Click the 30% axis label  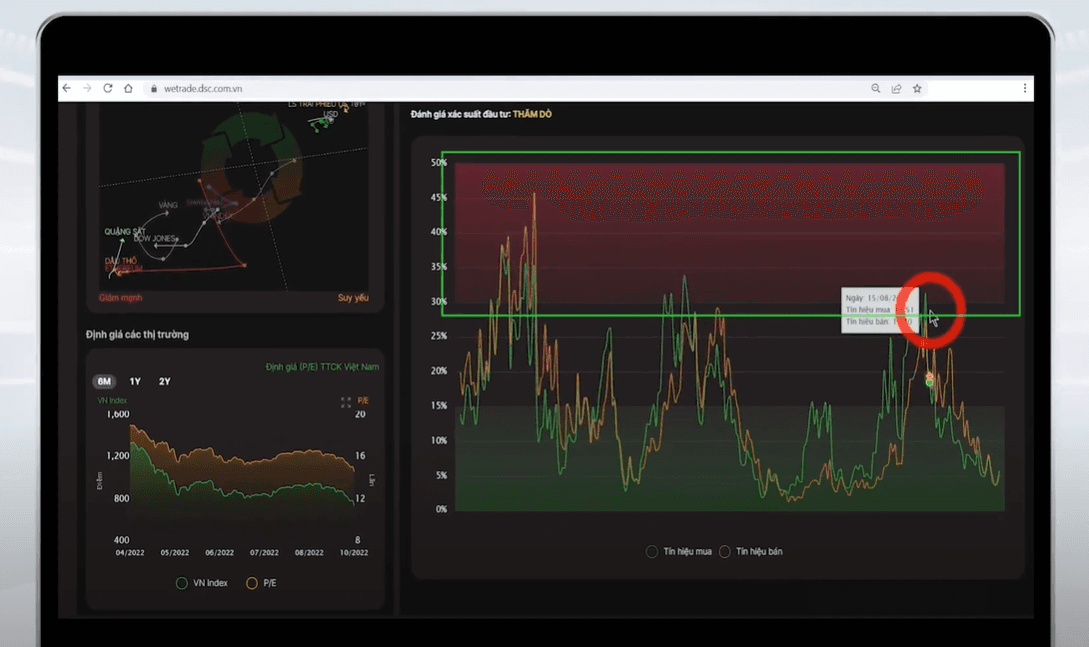point(439,301)
